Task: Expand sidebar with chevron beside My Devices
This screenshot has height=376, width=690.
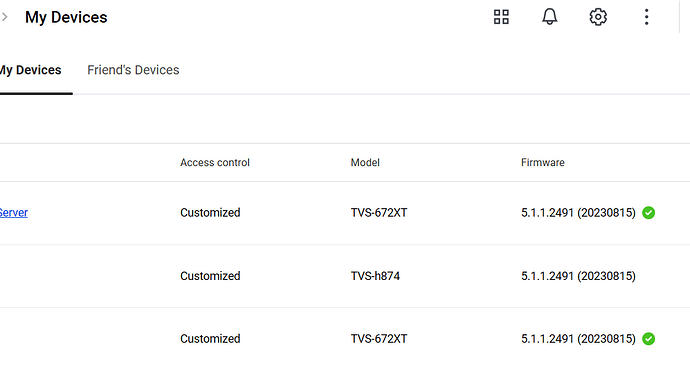Action: click(x=5, y=17)
